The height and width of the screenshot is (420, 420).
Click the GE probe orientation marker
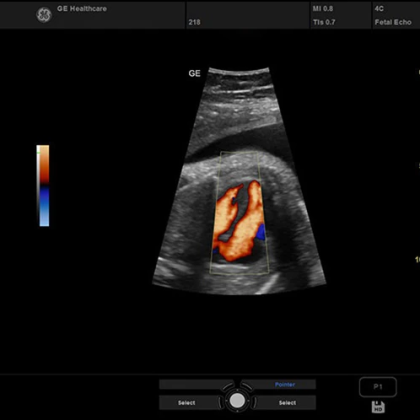[x=194, y=73]
